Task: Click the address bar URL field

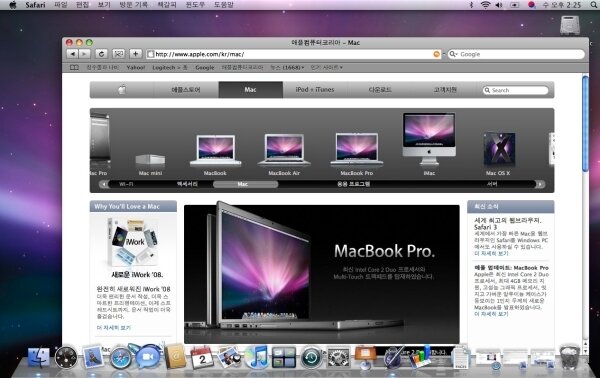Action: coord(294,54)
